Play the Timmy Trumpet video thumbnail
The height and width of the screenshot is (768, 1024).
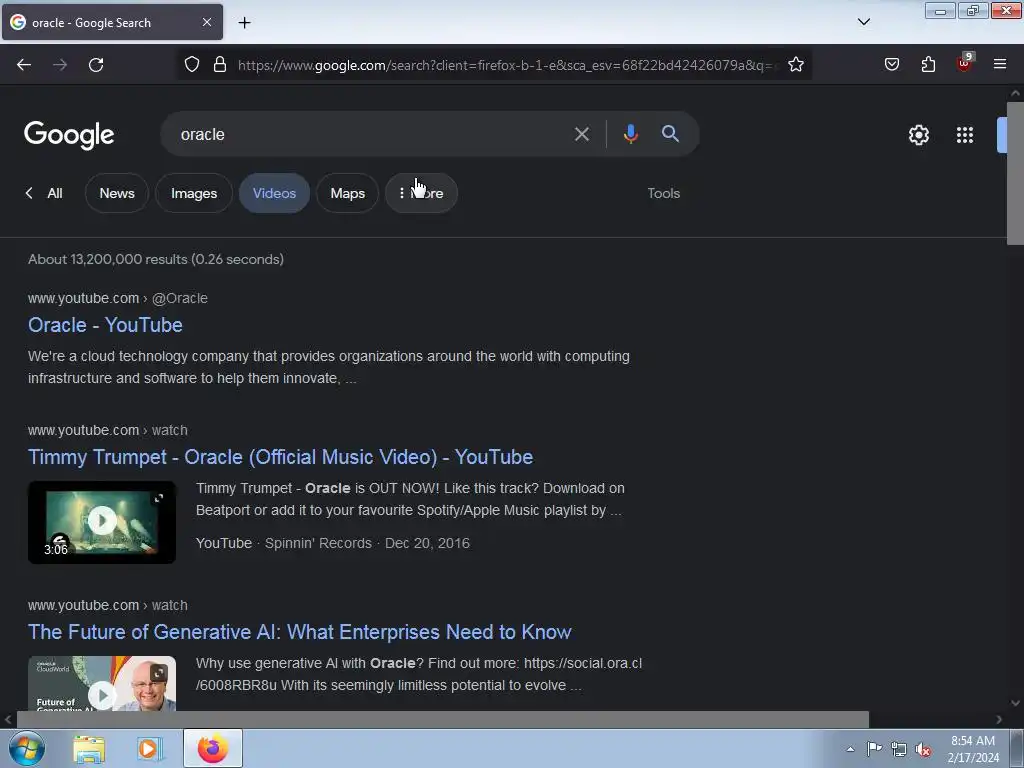(x=102, y=522)
